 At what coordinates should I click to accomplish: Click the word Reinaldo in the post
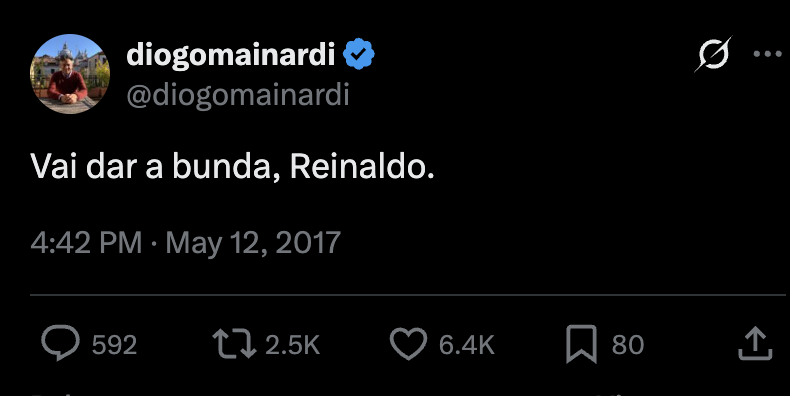[x=359, y=166]
